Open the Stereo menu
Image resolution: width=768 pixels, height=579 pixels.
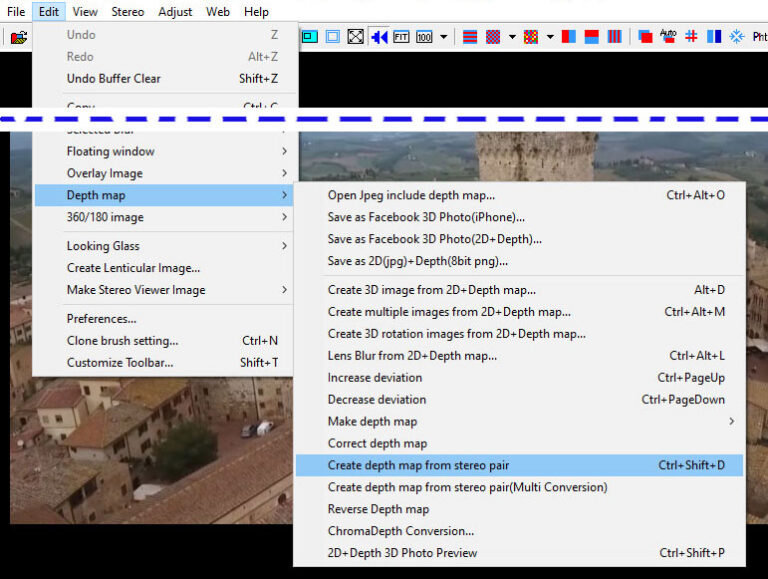pyautogui.click(x=127, y=12)
